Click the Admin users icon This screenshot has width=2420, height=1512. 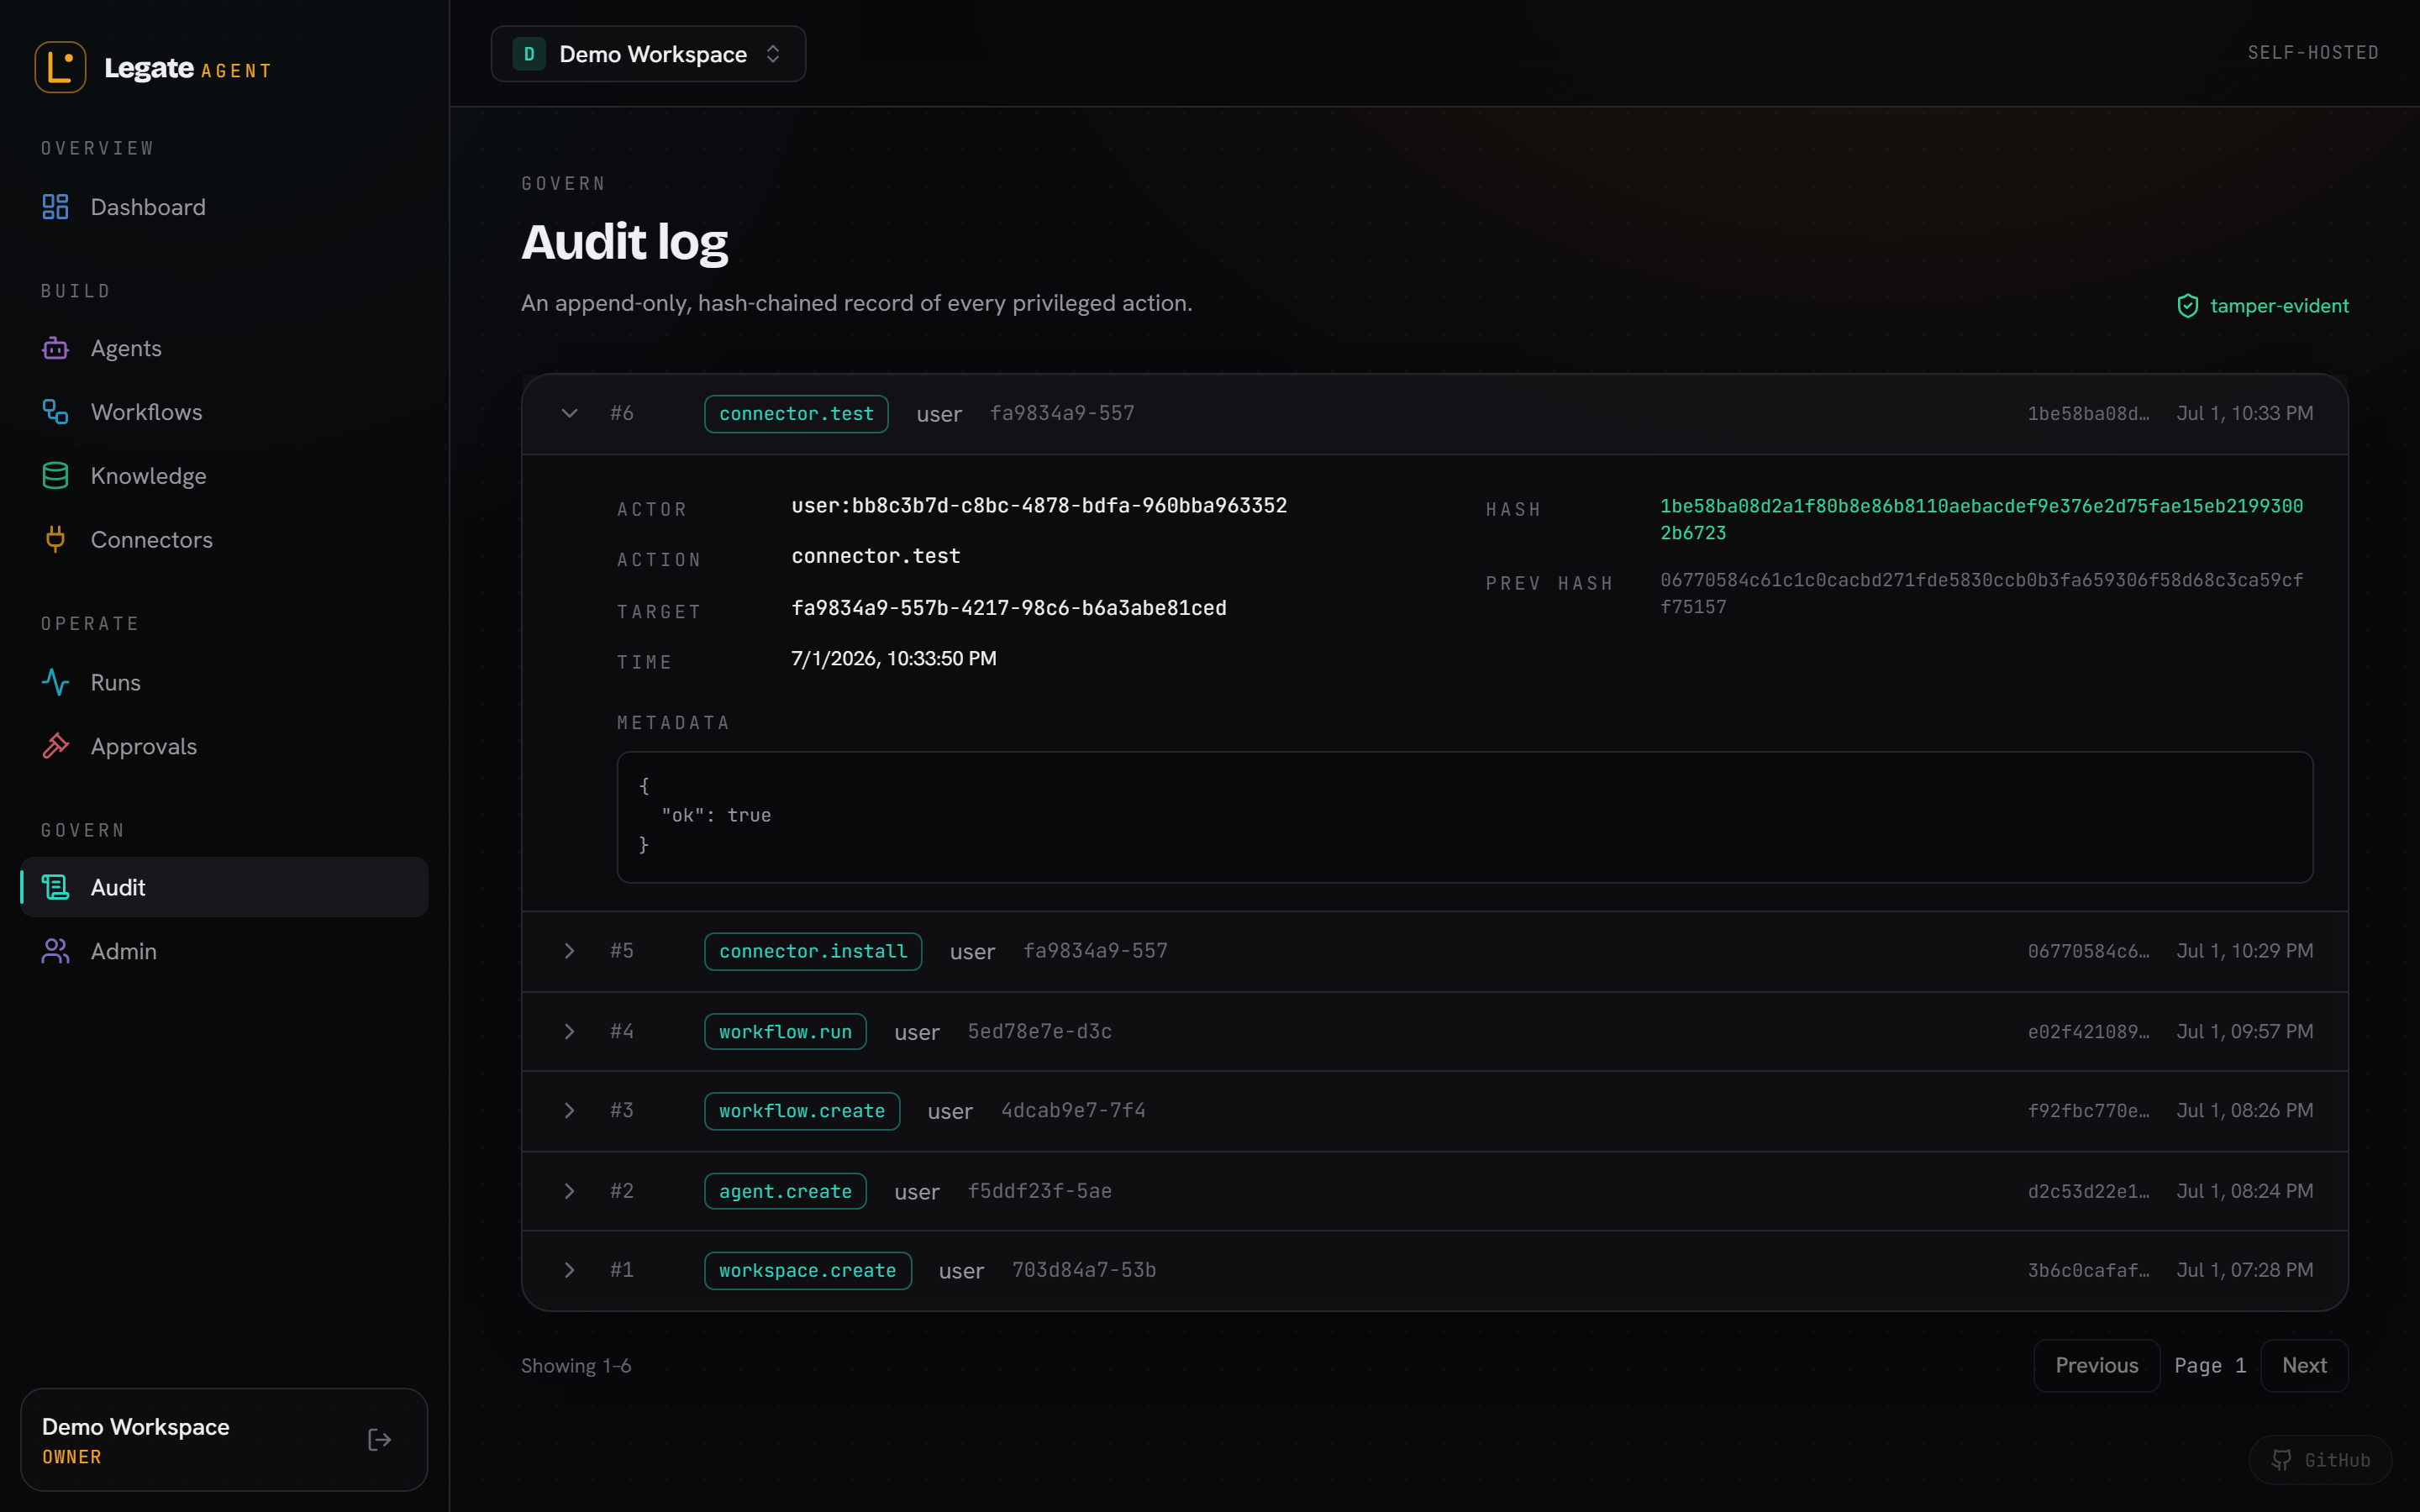point(55,951)
